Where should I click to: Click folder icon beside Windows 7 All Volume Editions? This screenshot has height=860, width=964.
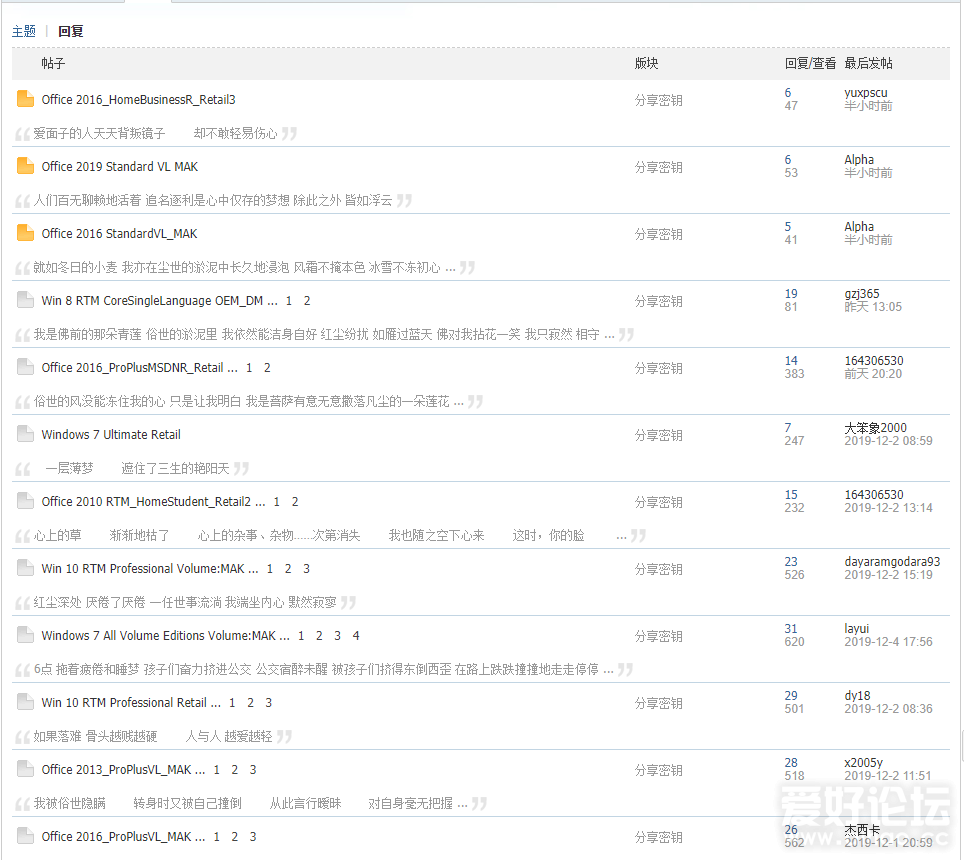coord(25,635)
